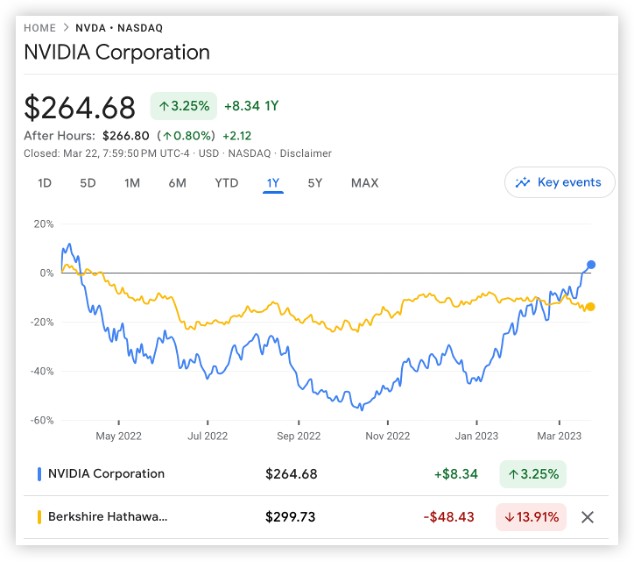Screen dimensions: 634x562
Task: Switch to the 6M range
Action: click(177, 183)
